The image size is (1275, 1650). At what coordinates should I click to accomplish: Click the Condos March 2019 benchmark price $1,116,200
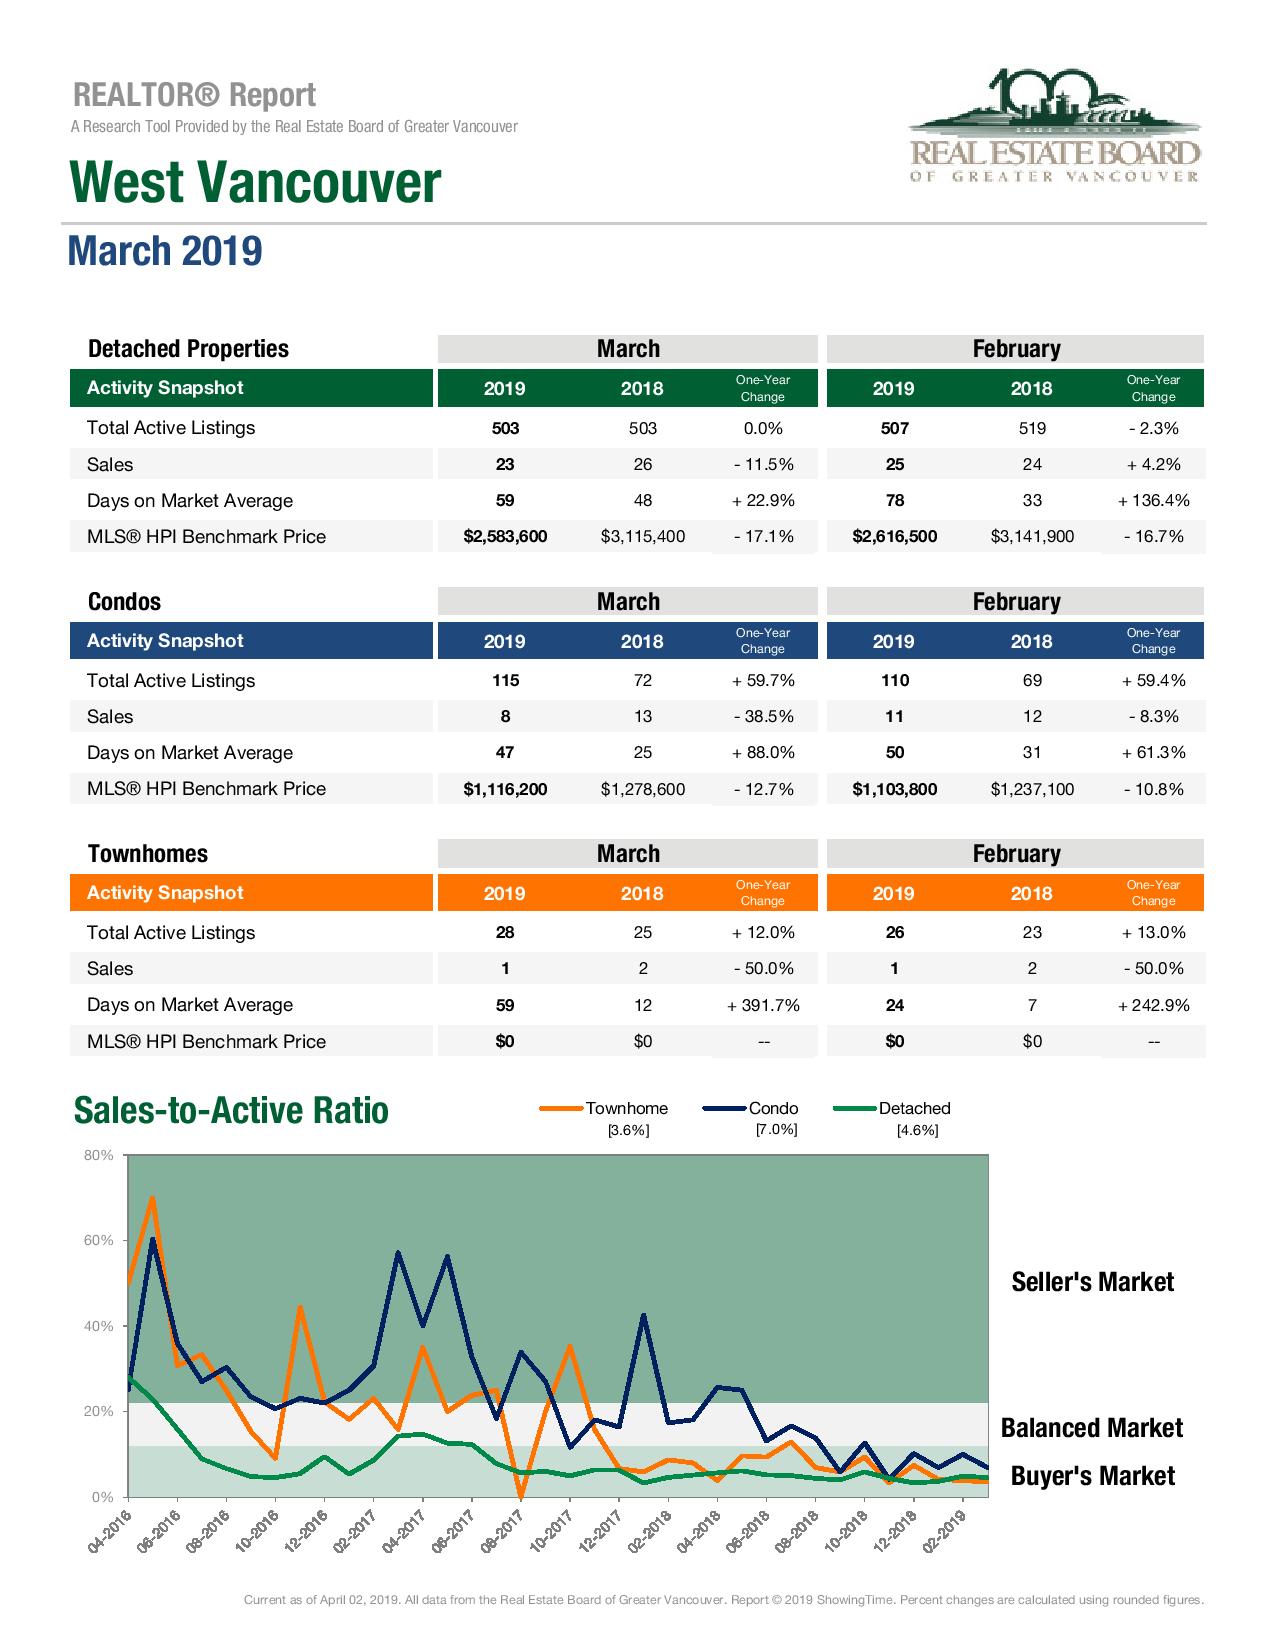pyautogui.click(x=505, y=789)
